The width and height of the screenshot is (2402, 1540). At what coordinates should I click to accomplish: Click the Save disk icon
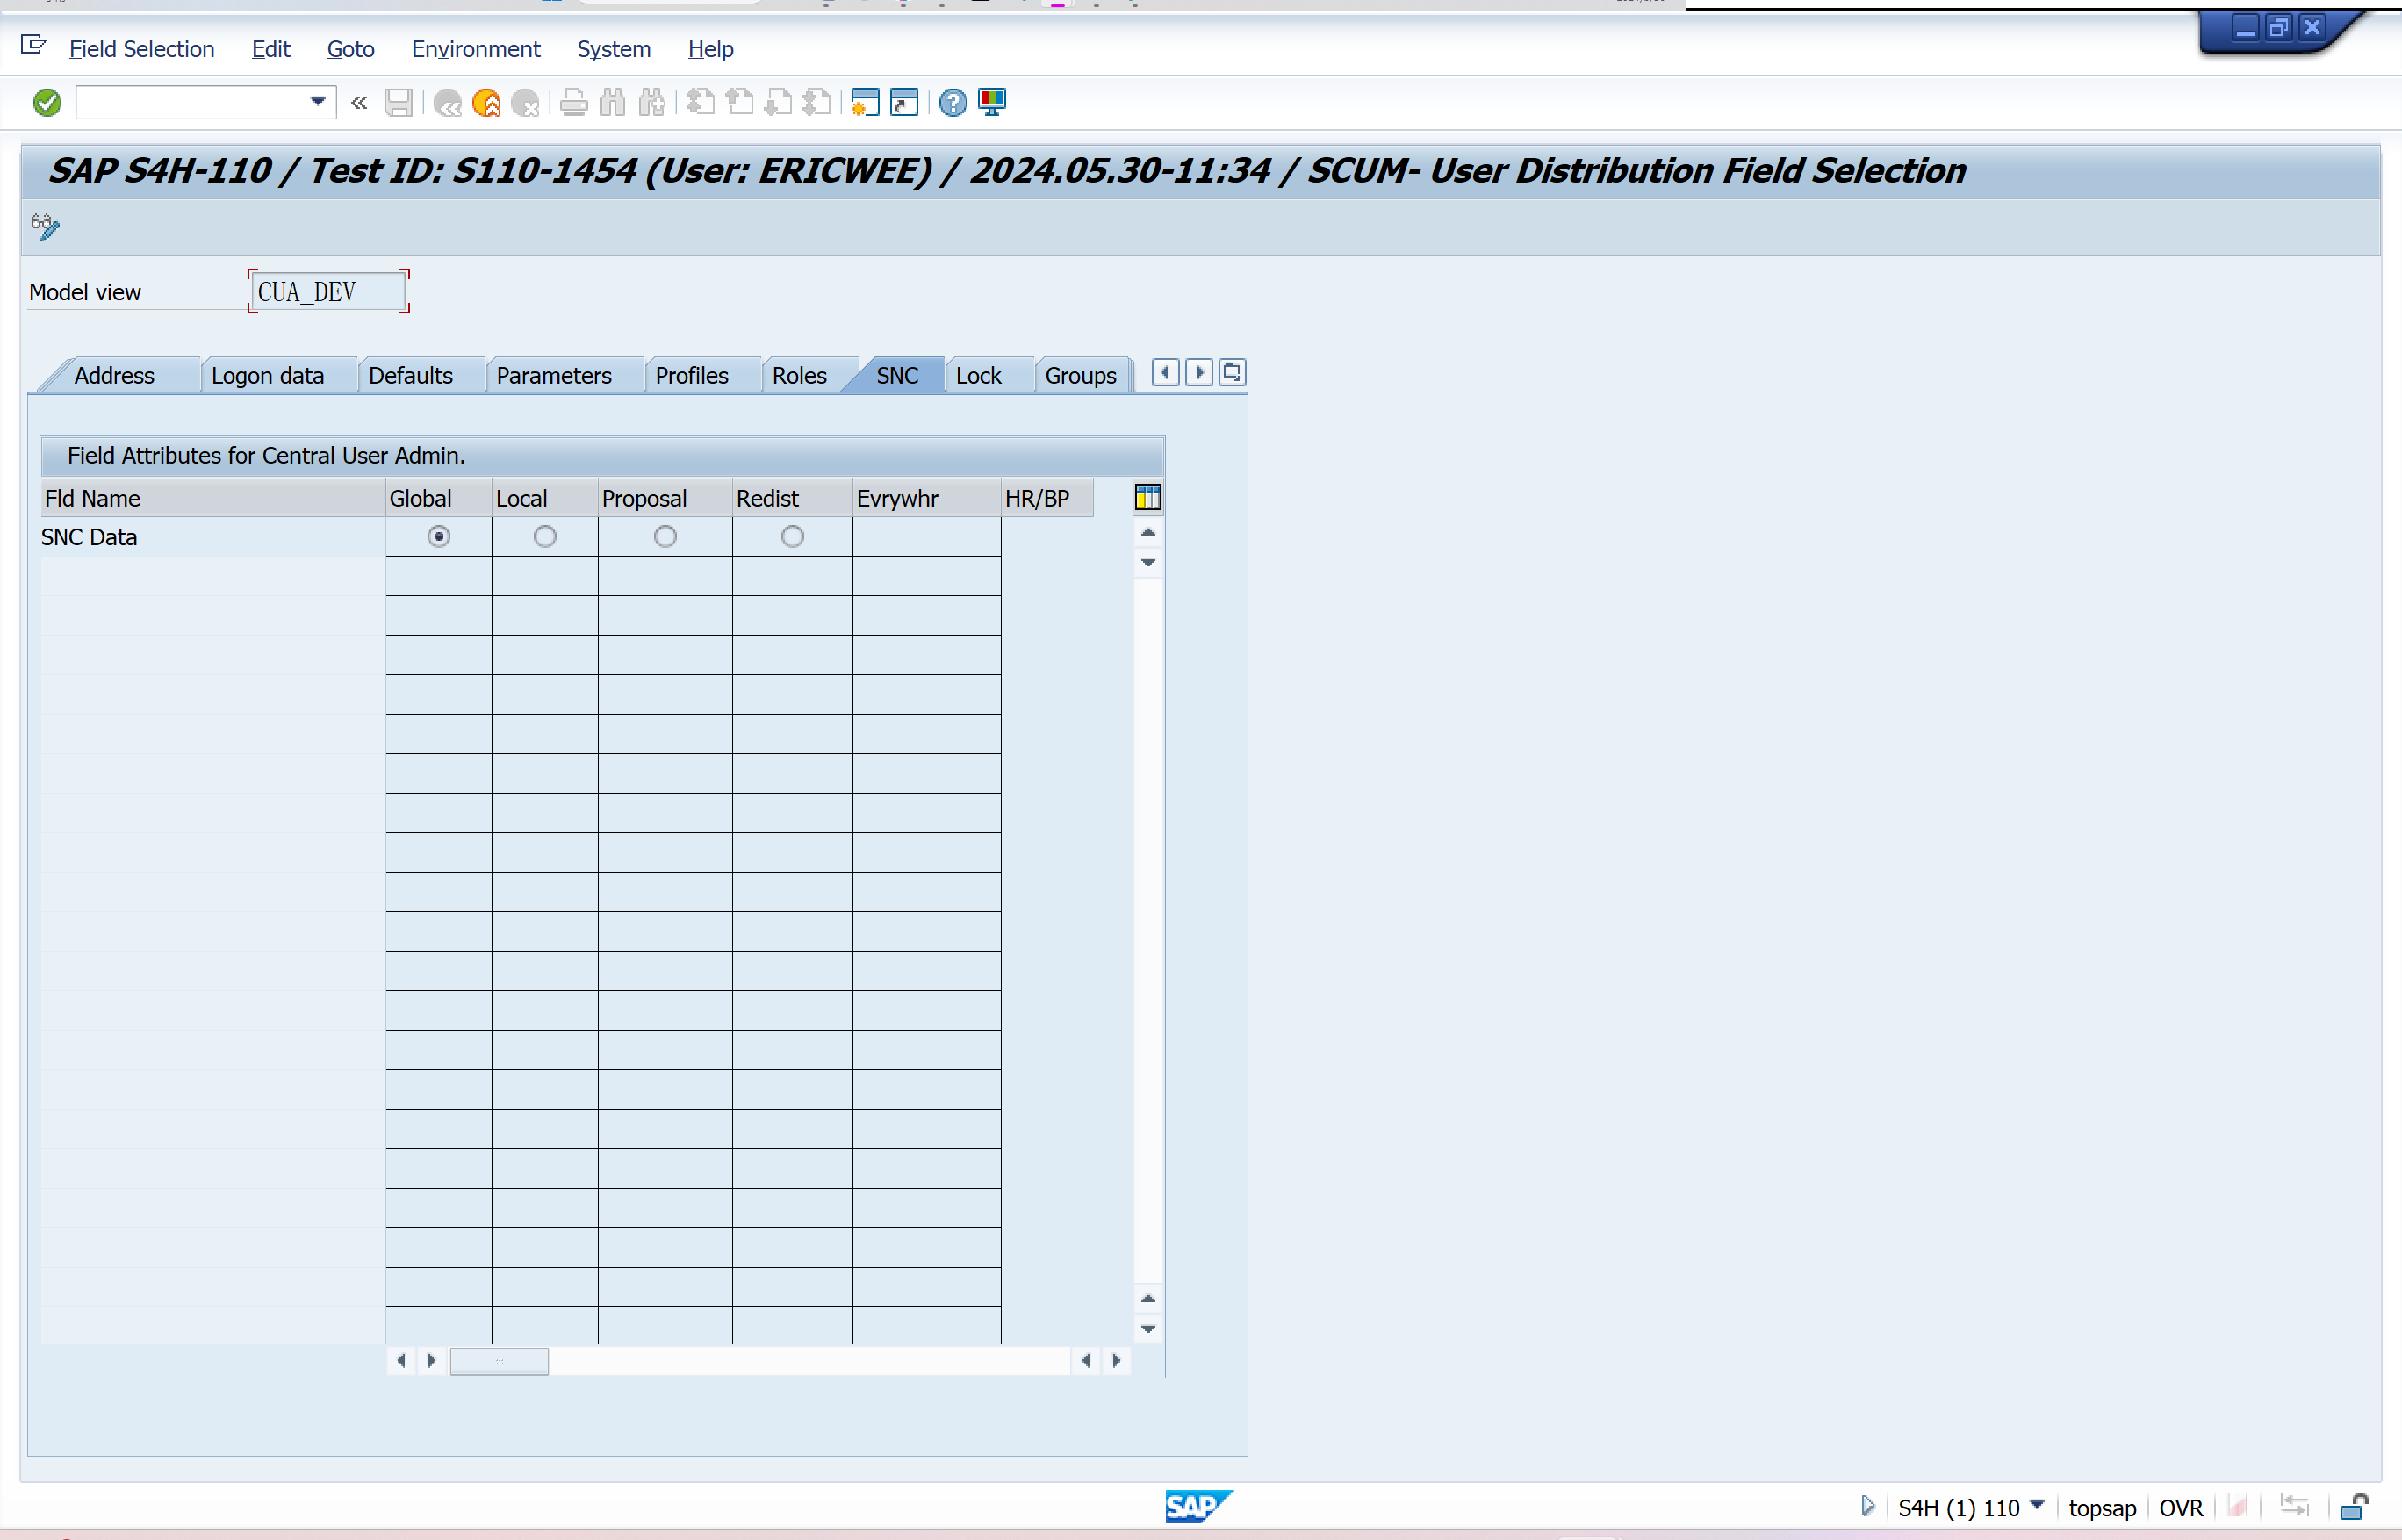[x=398, y=102]
